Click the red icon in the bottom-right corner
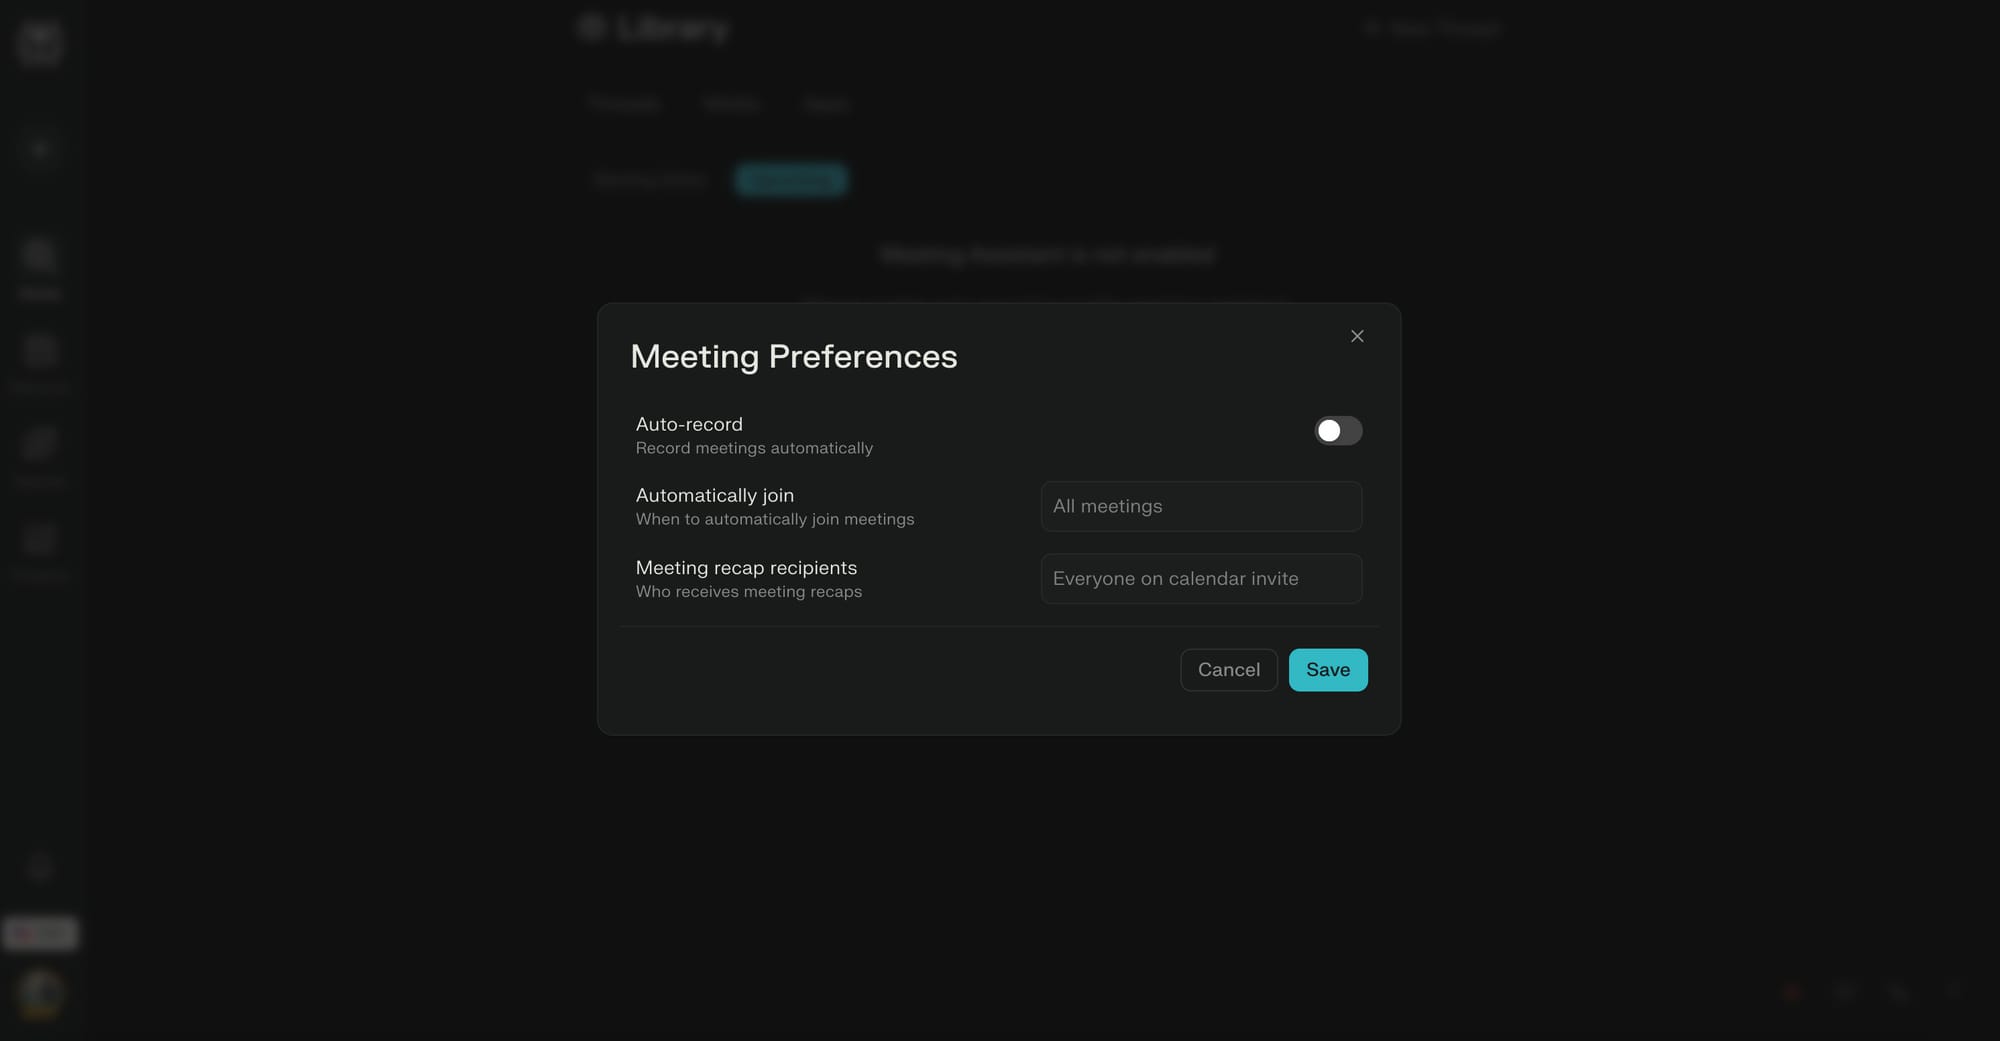Image resolution: width=2000 pixels, height=1041 pixels. tap(1792, 992)
